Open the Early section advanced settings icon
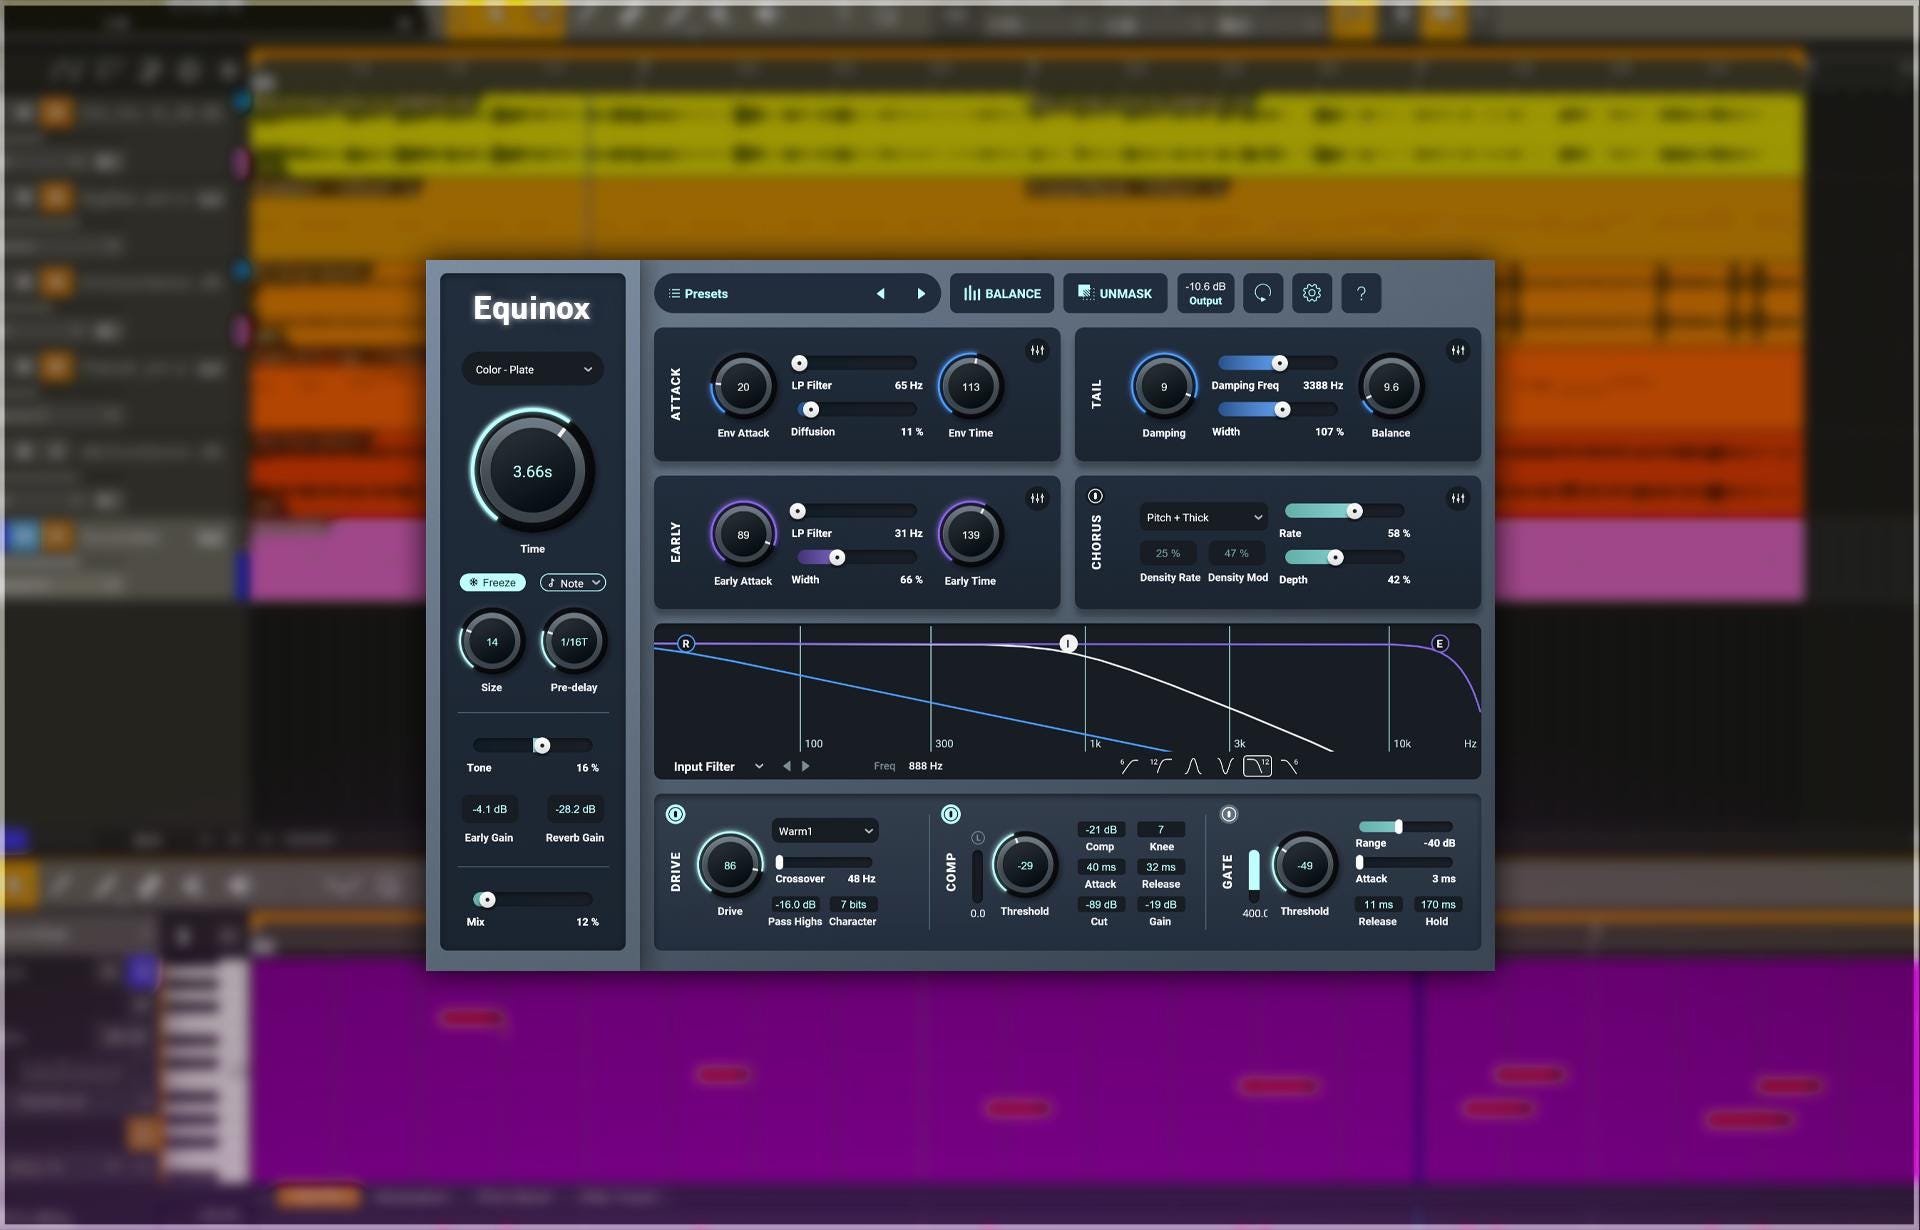 click(x=1037, y=498)
